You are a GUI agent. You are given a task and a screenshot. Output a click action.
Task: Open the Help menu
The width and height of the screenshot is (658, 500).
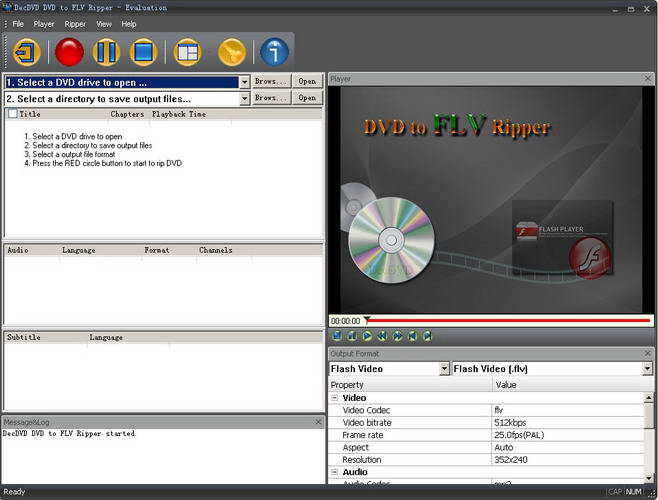[x=129, y=24]
